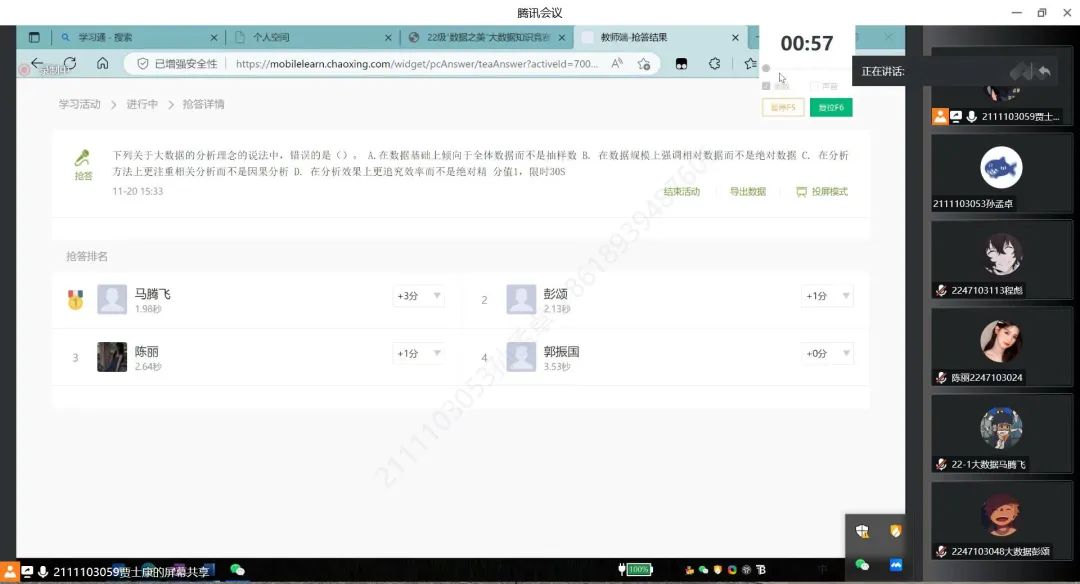This screenshot has height=584, width=1080.
Task: Click the recorder progress slider handle
Action: coord(766,69)
